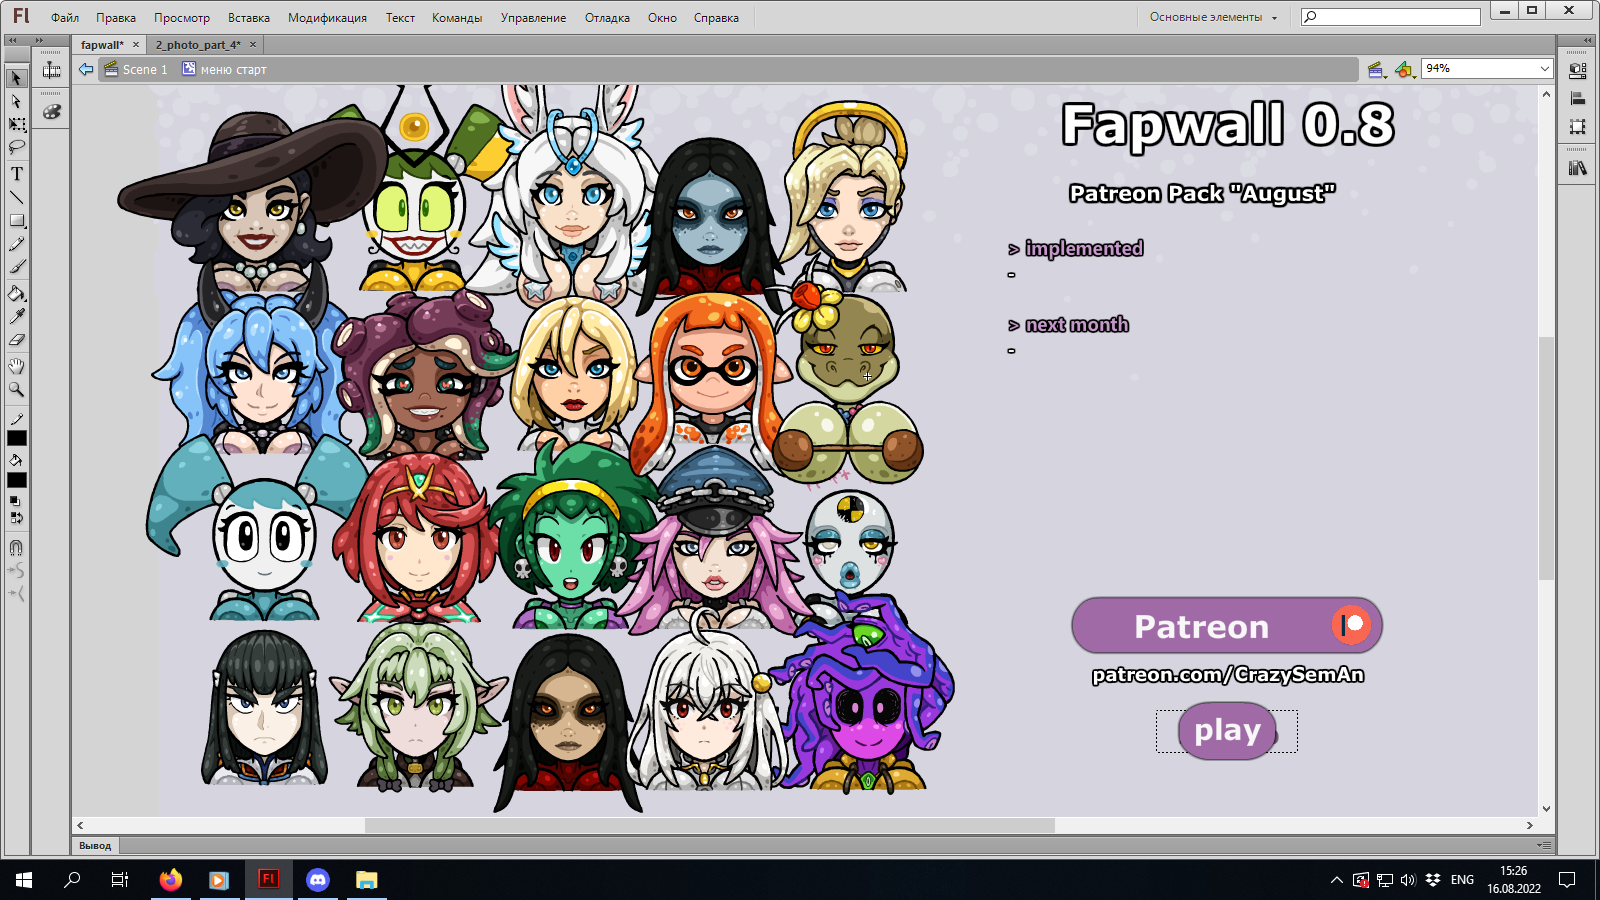This screenshot has height=900, width=1600.
Task: Open the Текст menu
Action: (400, 18)
